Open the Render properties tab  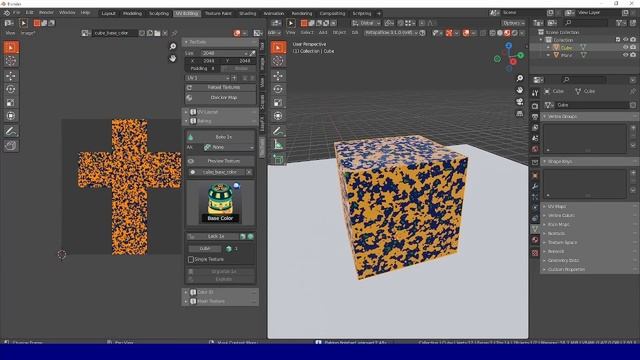click(535, 107)
